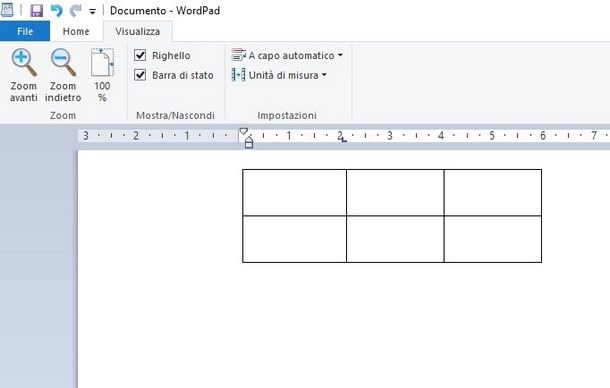Click Zoom avanti magnifier
This screenshot has height=388, width=610.
click(x=24, y=75)
